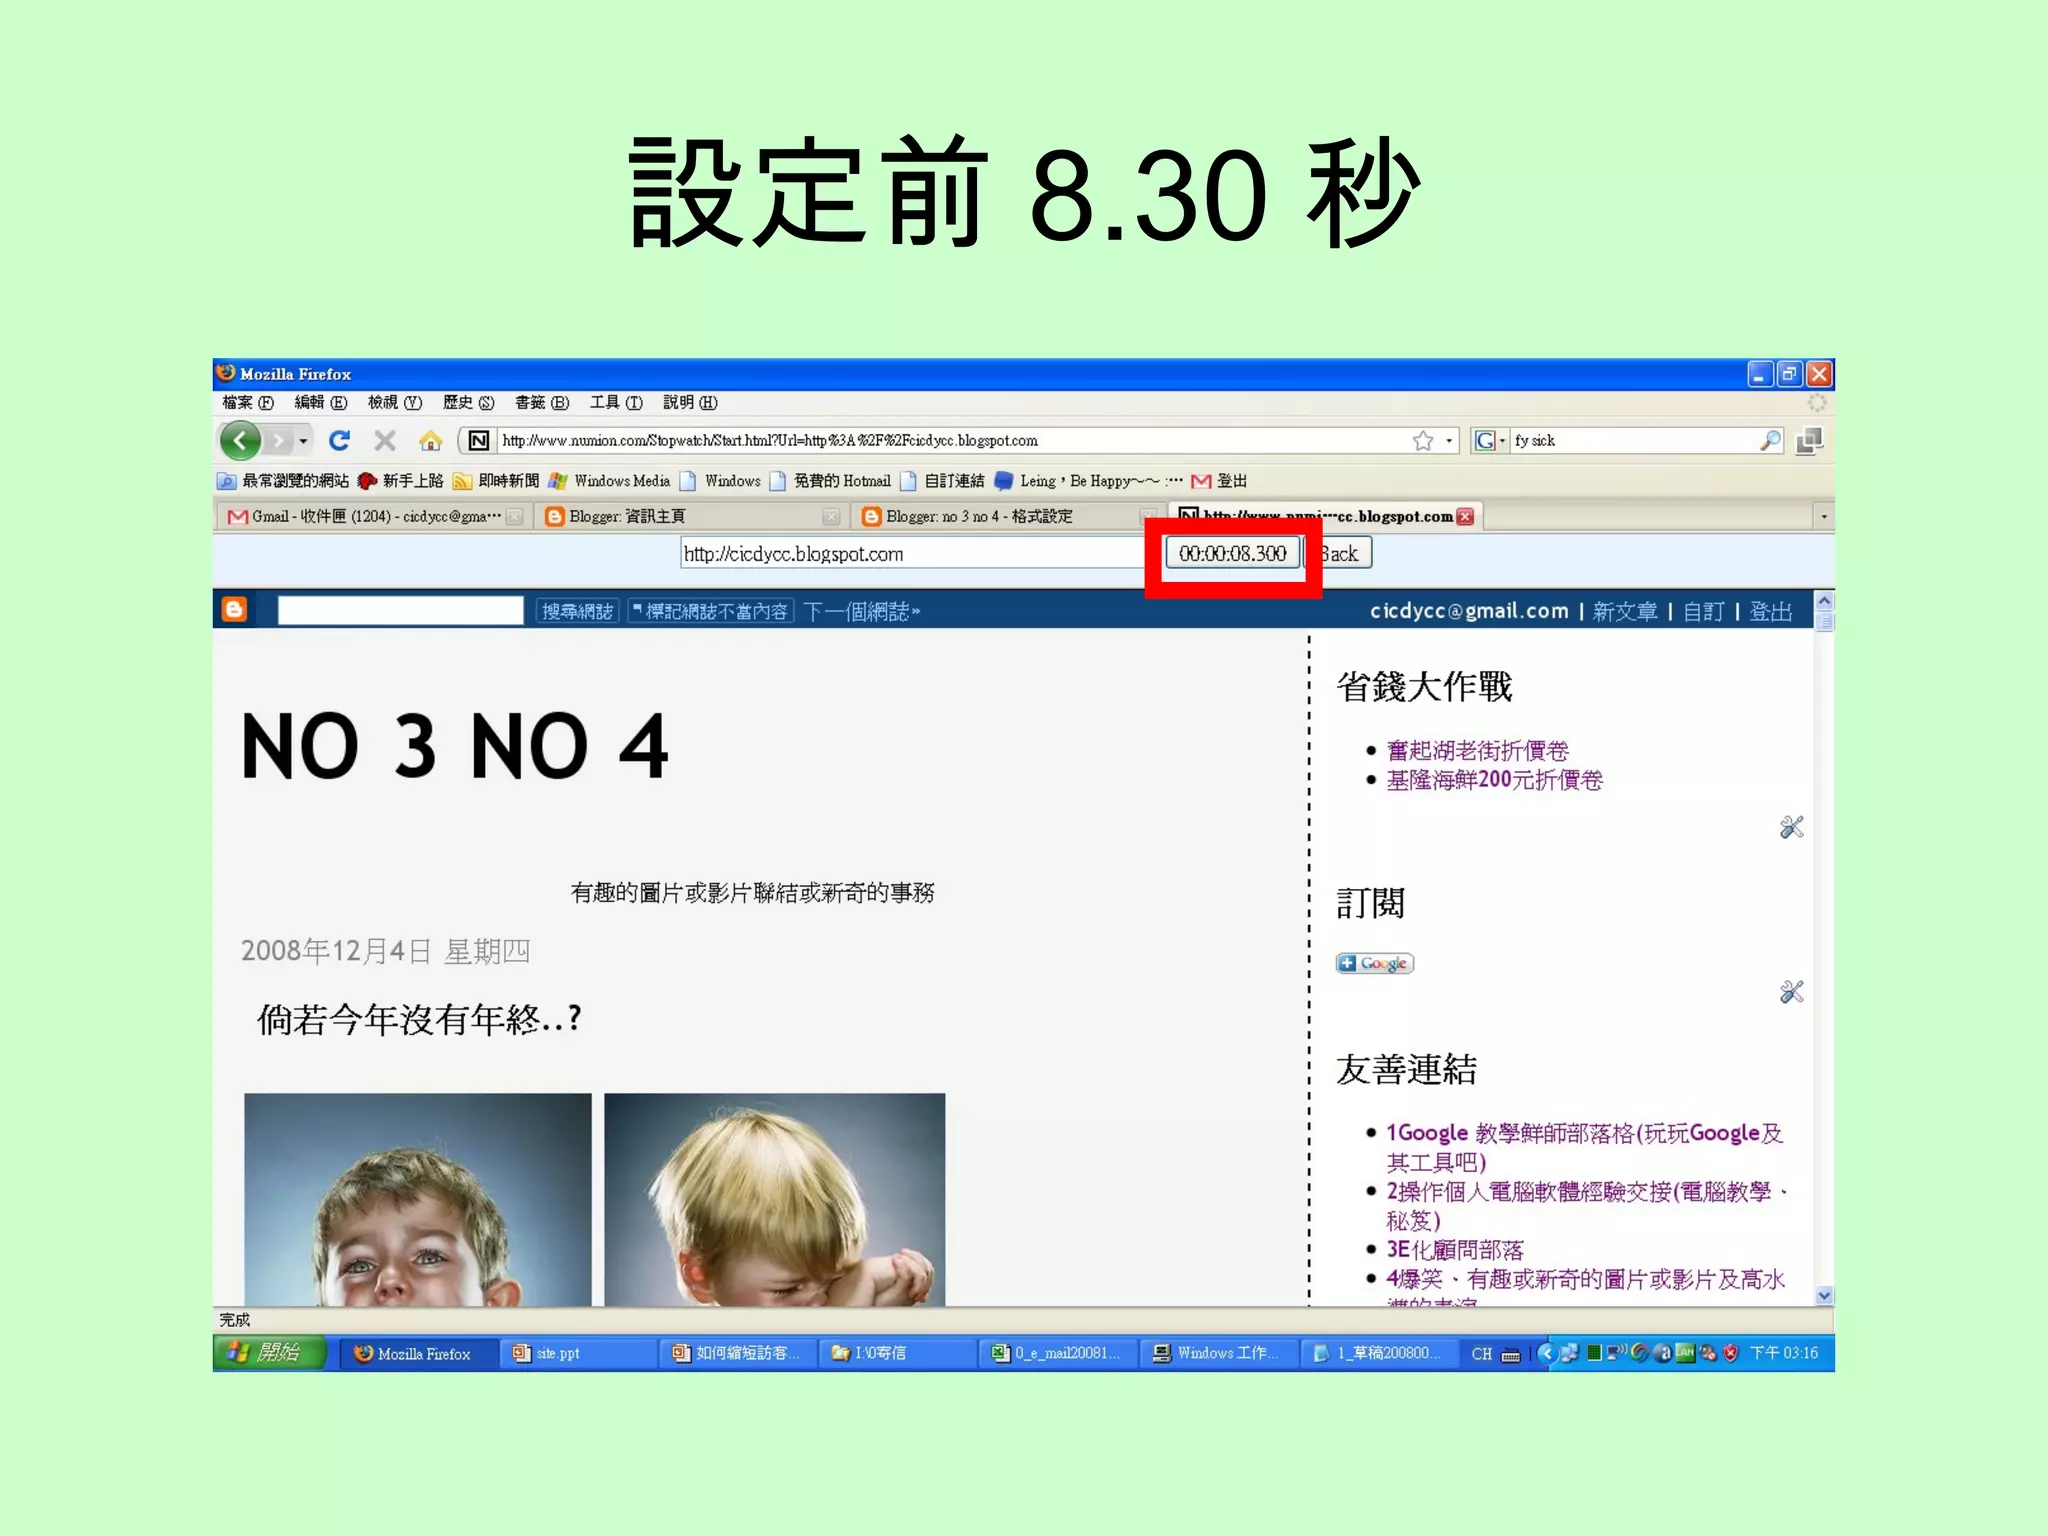Close the blogspot.com stopwatch tab
This screenshot has height=1536, width=2048.
tap(1466, 516)
